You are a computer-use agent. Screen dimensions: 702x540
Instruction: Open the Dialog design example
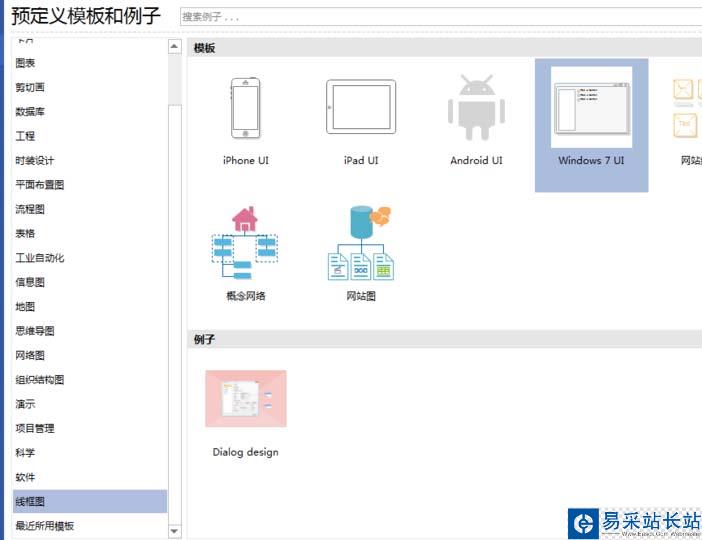(x=246, y=414)
